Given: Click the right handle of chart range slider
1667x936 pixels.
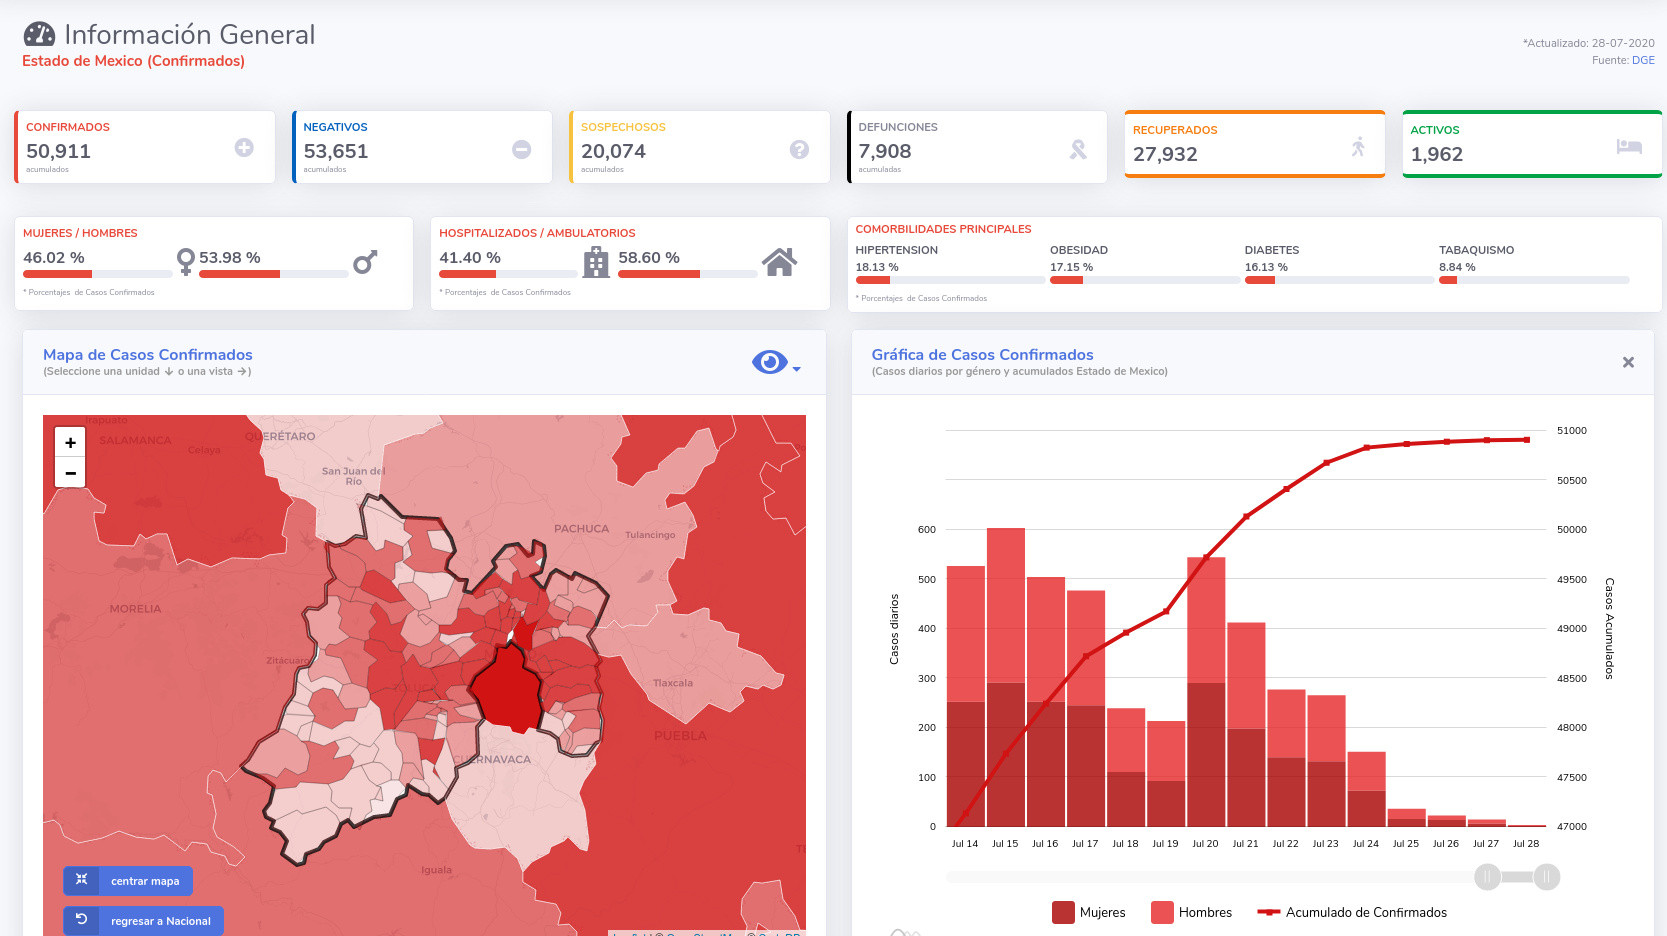Looking at the screenshot, I should tap(1547, 877).
